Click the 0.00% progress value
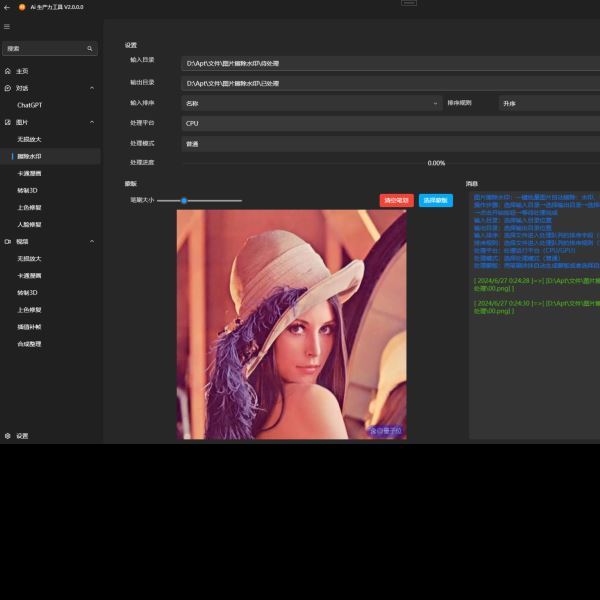600x600 pixels. [436, 163]
